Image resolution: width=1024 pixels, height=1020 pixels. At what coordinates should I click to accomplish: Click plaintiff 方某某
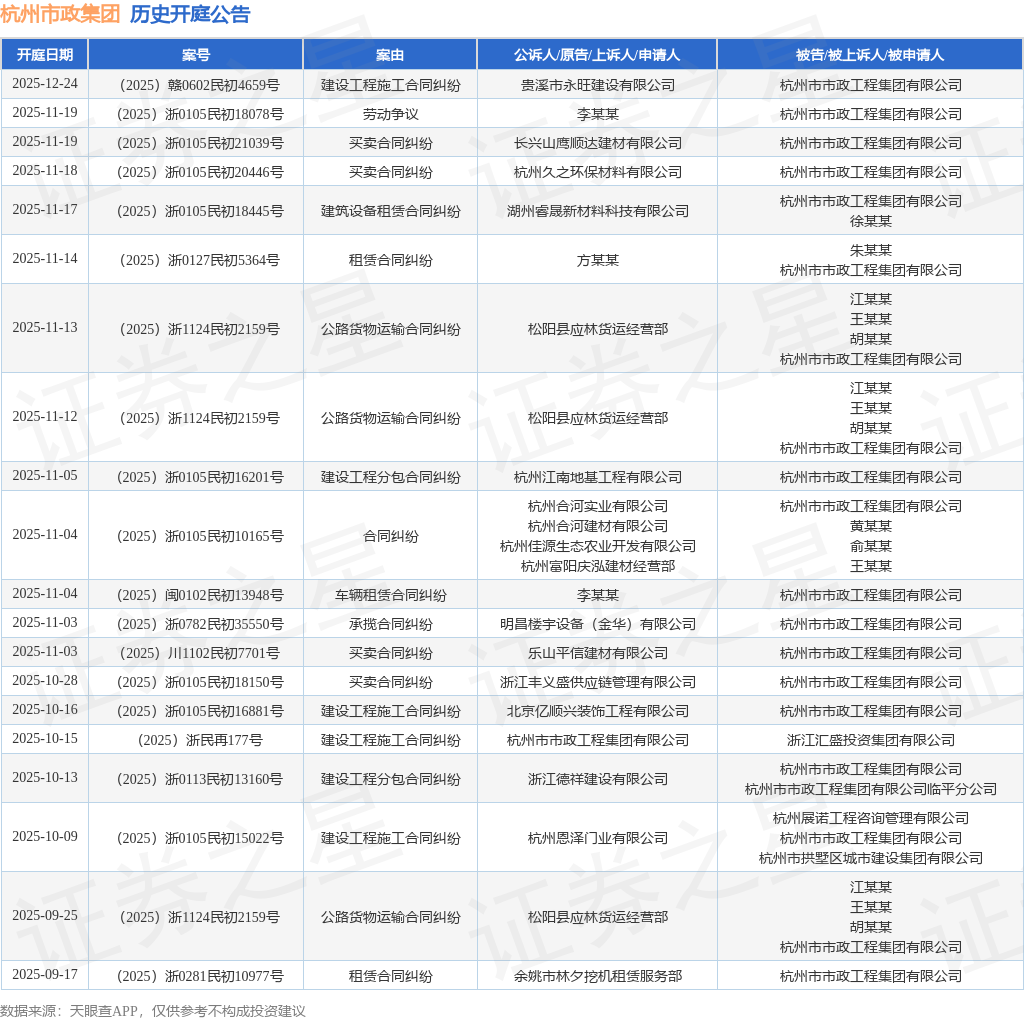coord(598,260)
